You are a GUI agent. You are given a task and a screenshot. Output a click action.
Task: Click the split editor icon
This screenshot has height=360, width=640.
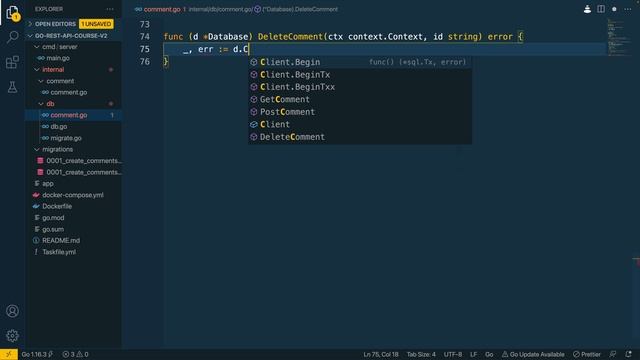pos(601,9)
